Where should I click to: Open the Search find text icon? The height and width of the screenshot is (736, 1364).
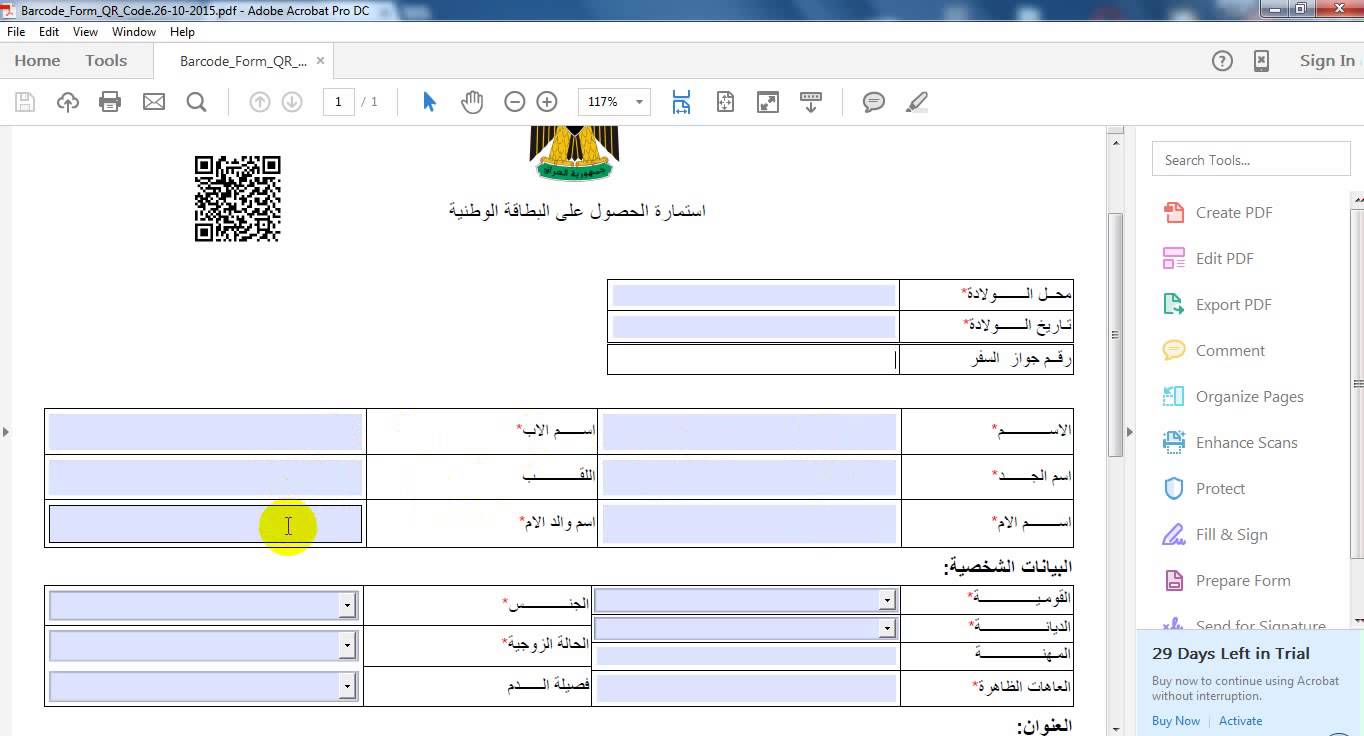point(197,102)
